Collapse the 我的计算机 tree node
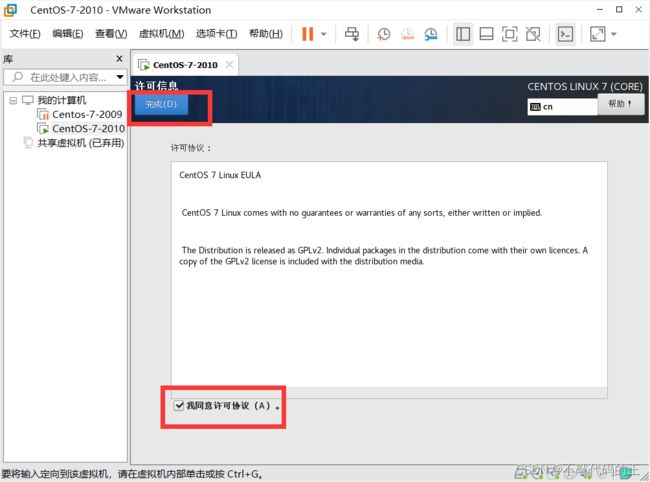The image size is (650, 482). pyautogui.click(x=13, y=100)
